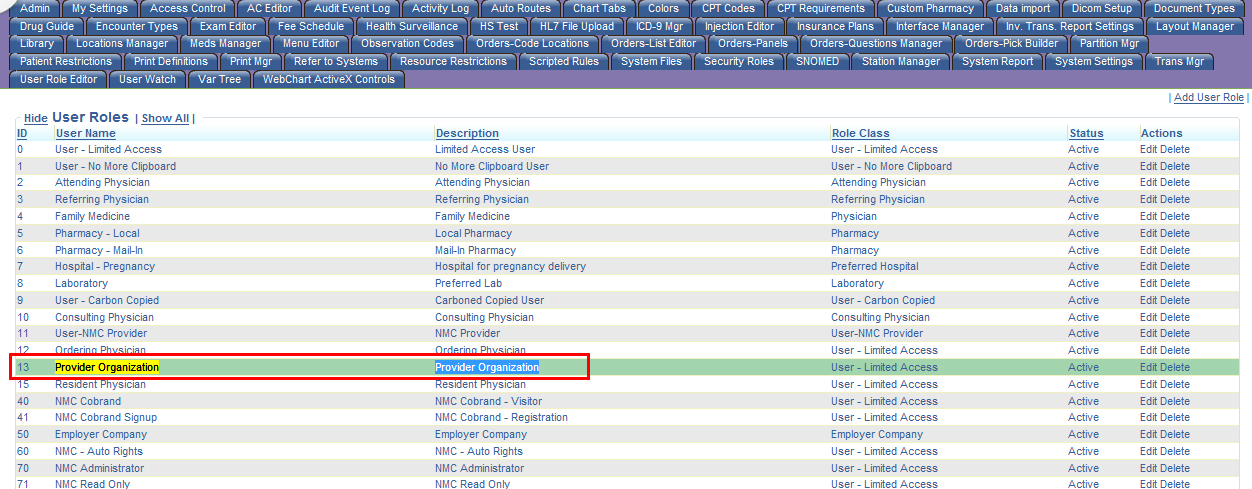Click the Add User Role link

[x=1208, y=97]
